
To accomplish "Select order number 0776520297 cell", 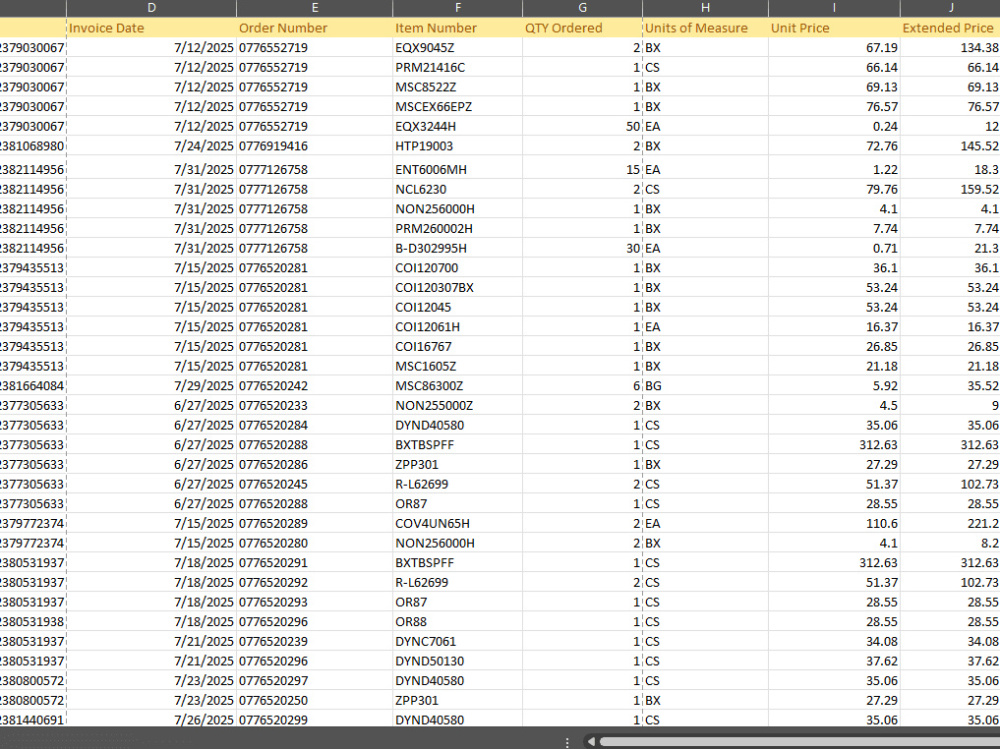I will coord(314,681).
